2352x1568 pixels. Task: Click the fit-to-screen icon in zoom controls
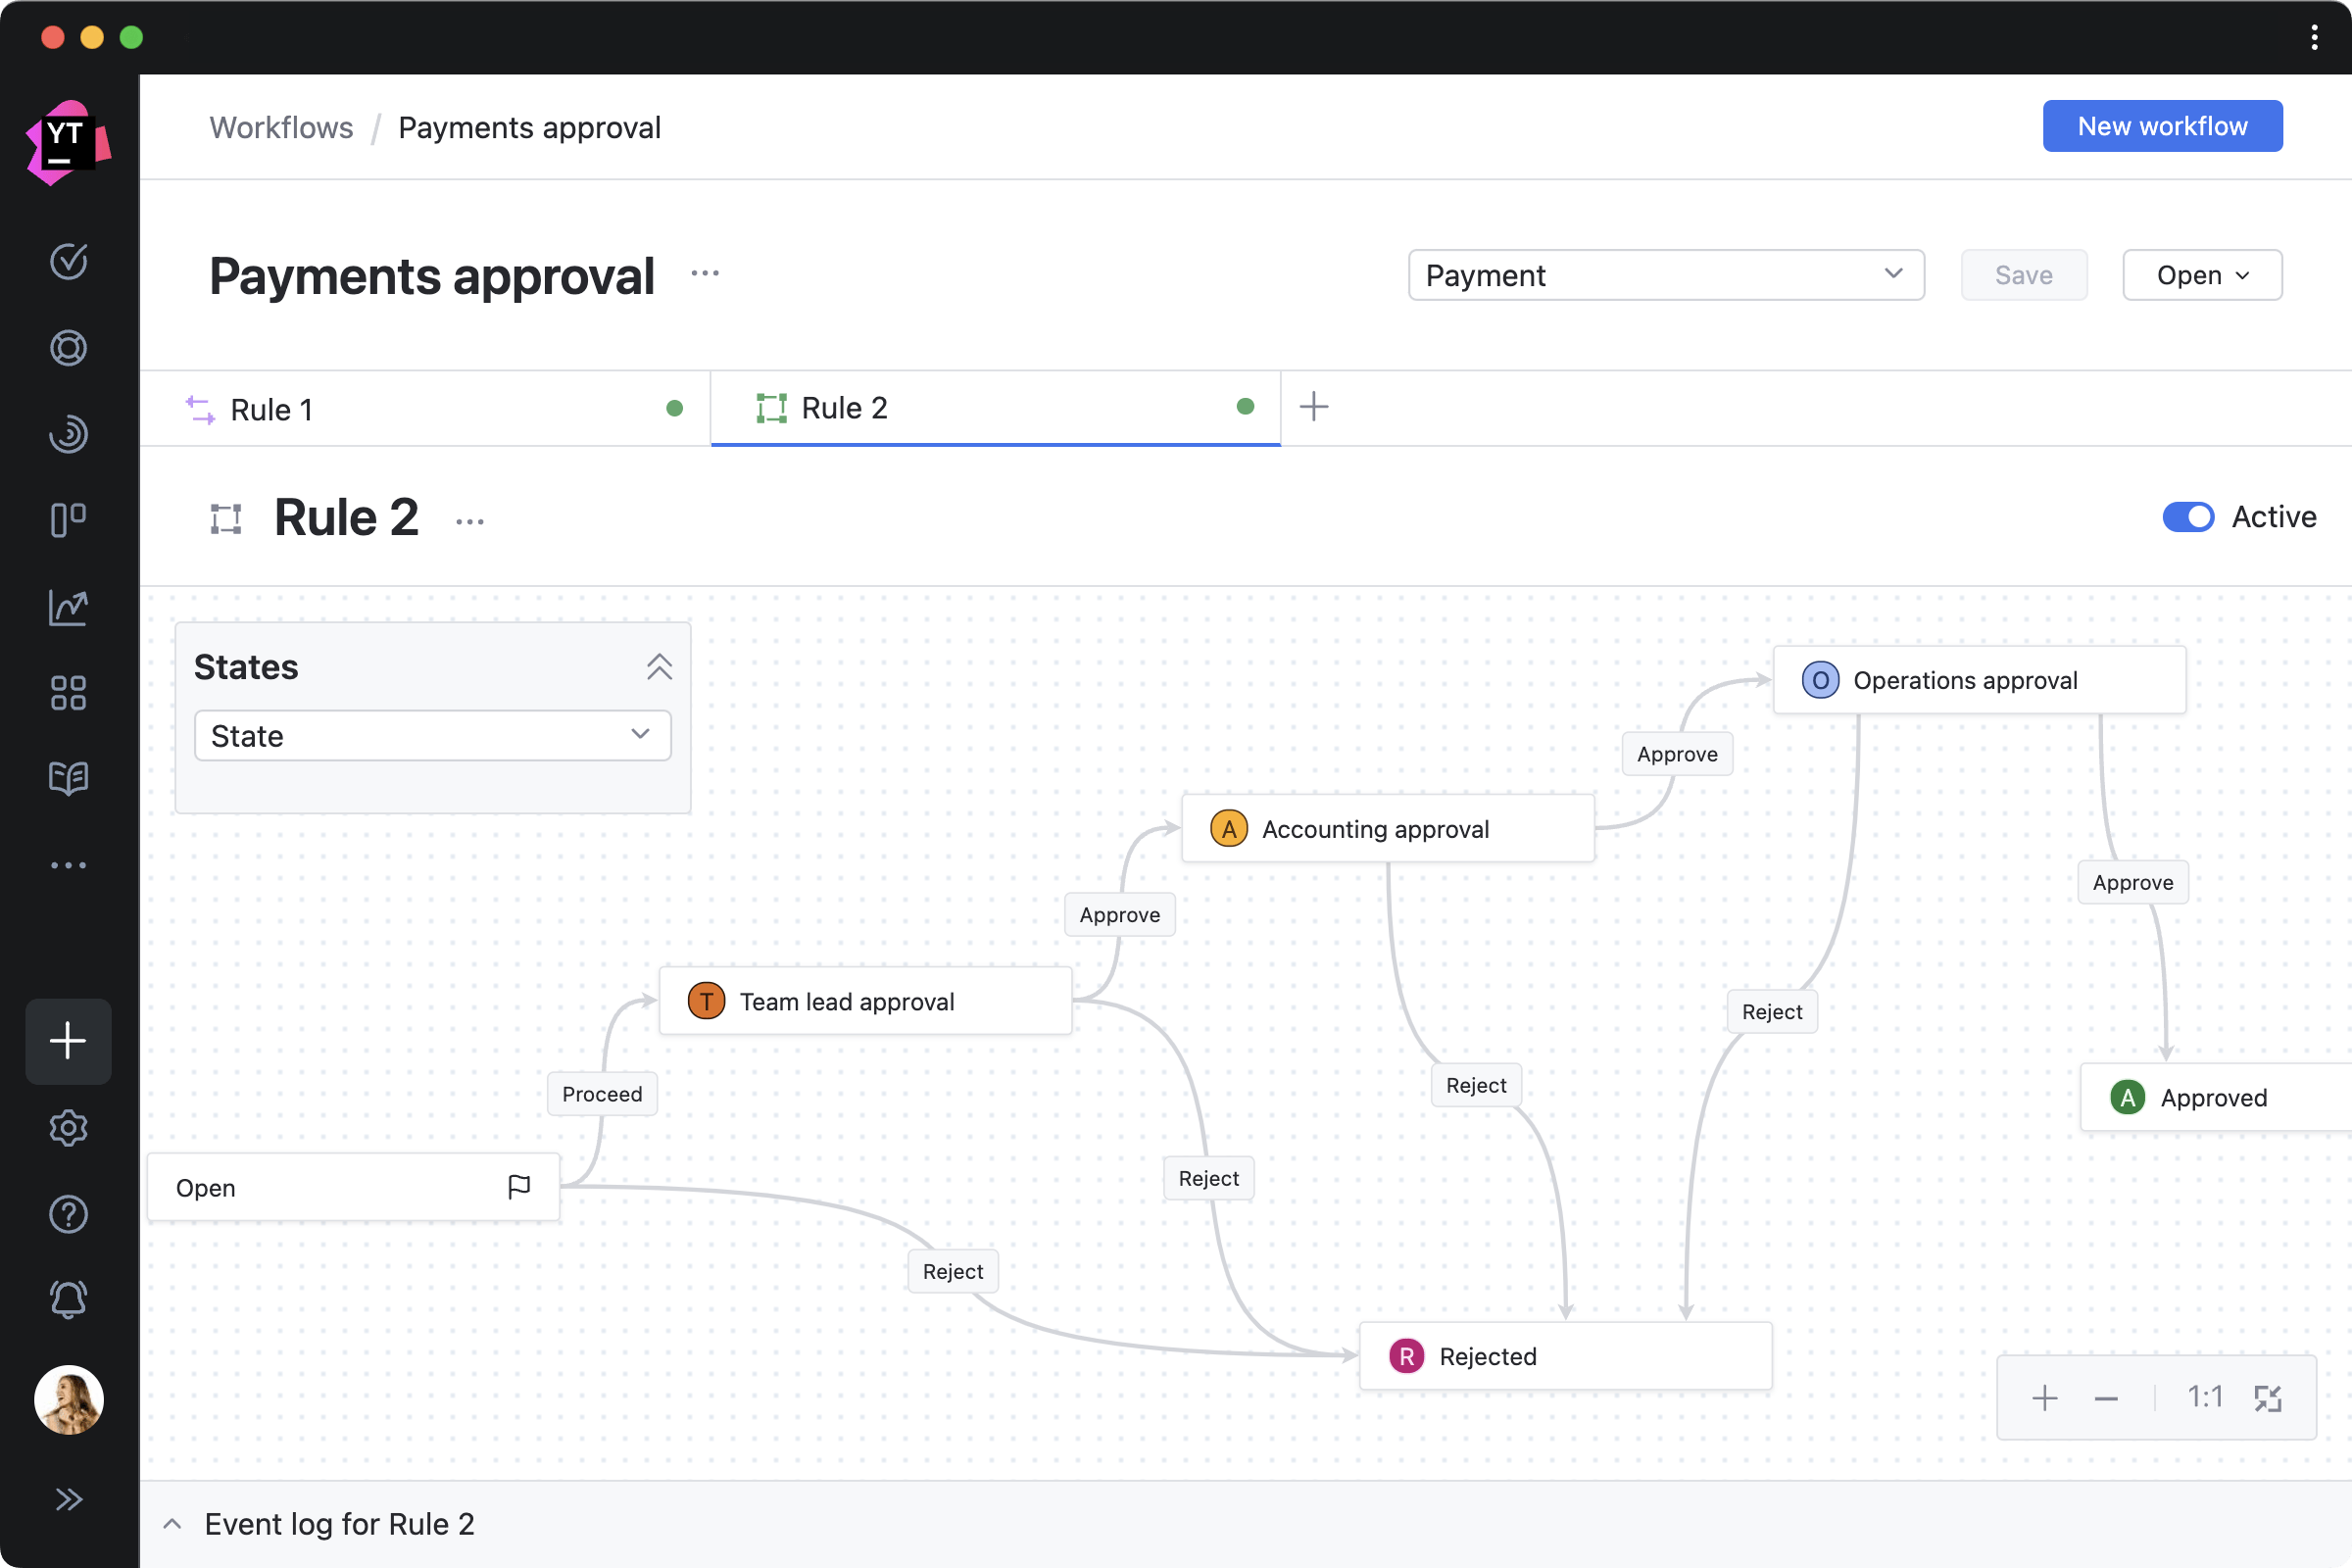(2268, 1398)
